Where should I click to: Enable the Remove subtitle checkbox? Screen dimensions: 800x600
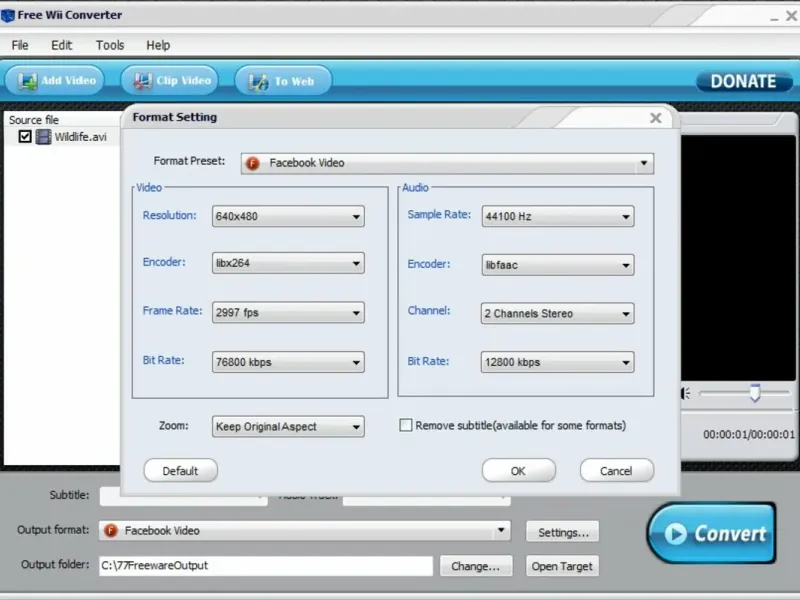pyautogui.click(x=406, y=426)
